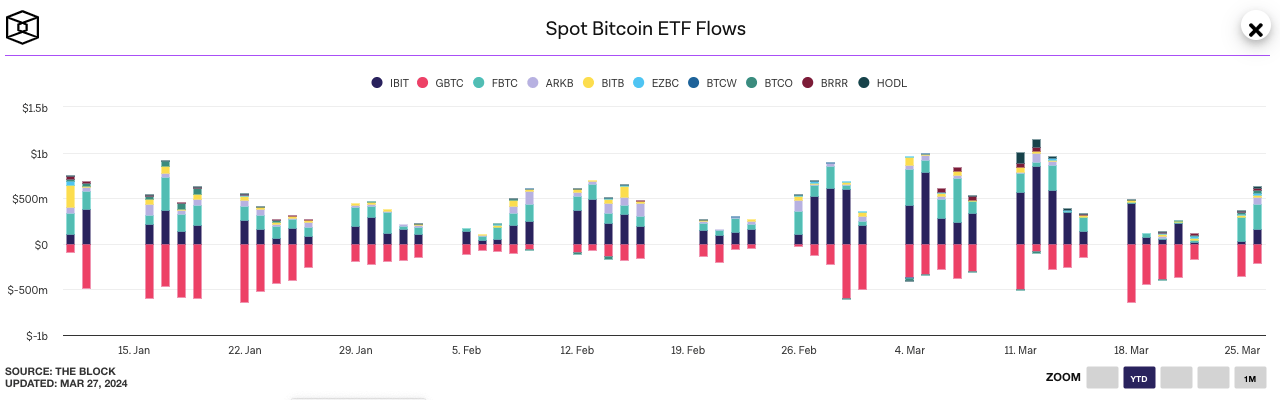Click the BRRR legend marker
This screenshot has height=400, width=1280.
click(x=808, y=83)
